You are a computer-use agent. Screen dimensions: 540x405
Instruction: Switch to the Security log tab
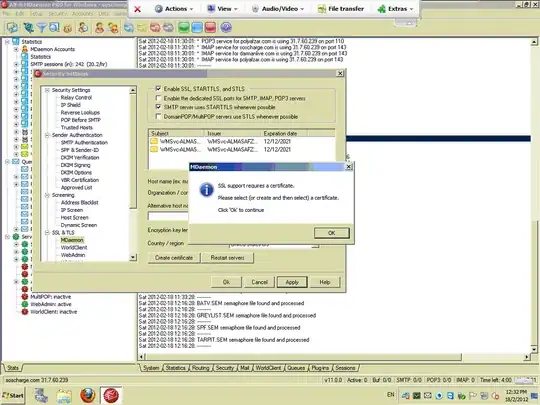coord(225,368)
